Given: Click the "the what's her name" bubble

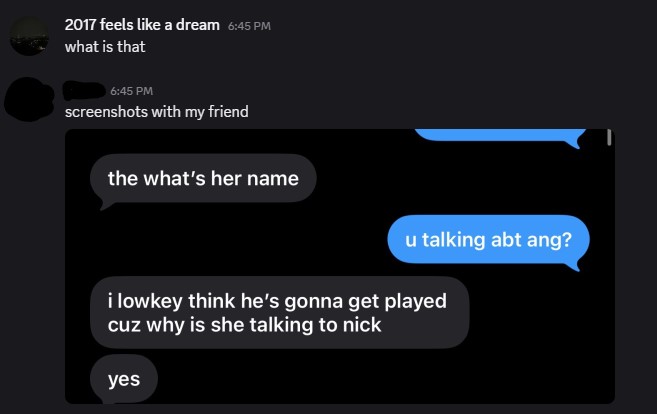Looking at the screenshot, I should point(203,179).
